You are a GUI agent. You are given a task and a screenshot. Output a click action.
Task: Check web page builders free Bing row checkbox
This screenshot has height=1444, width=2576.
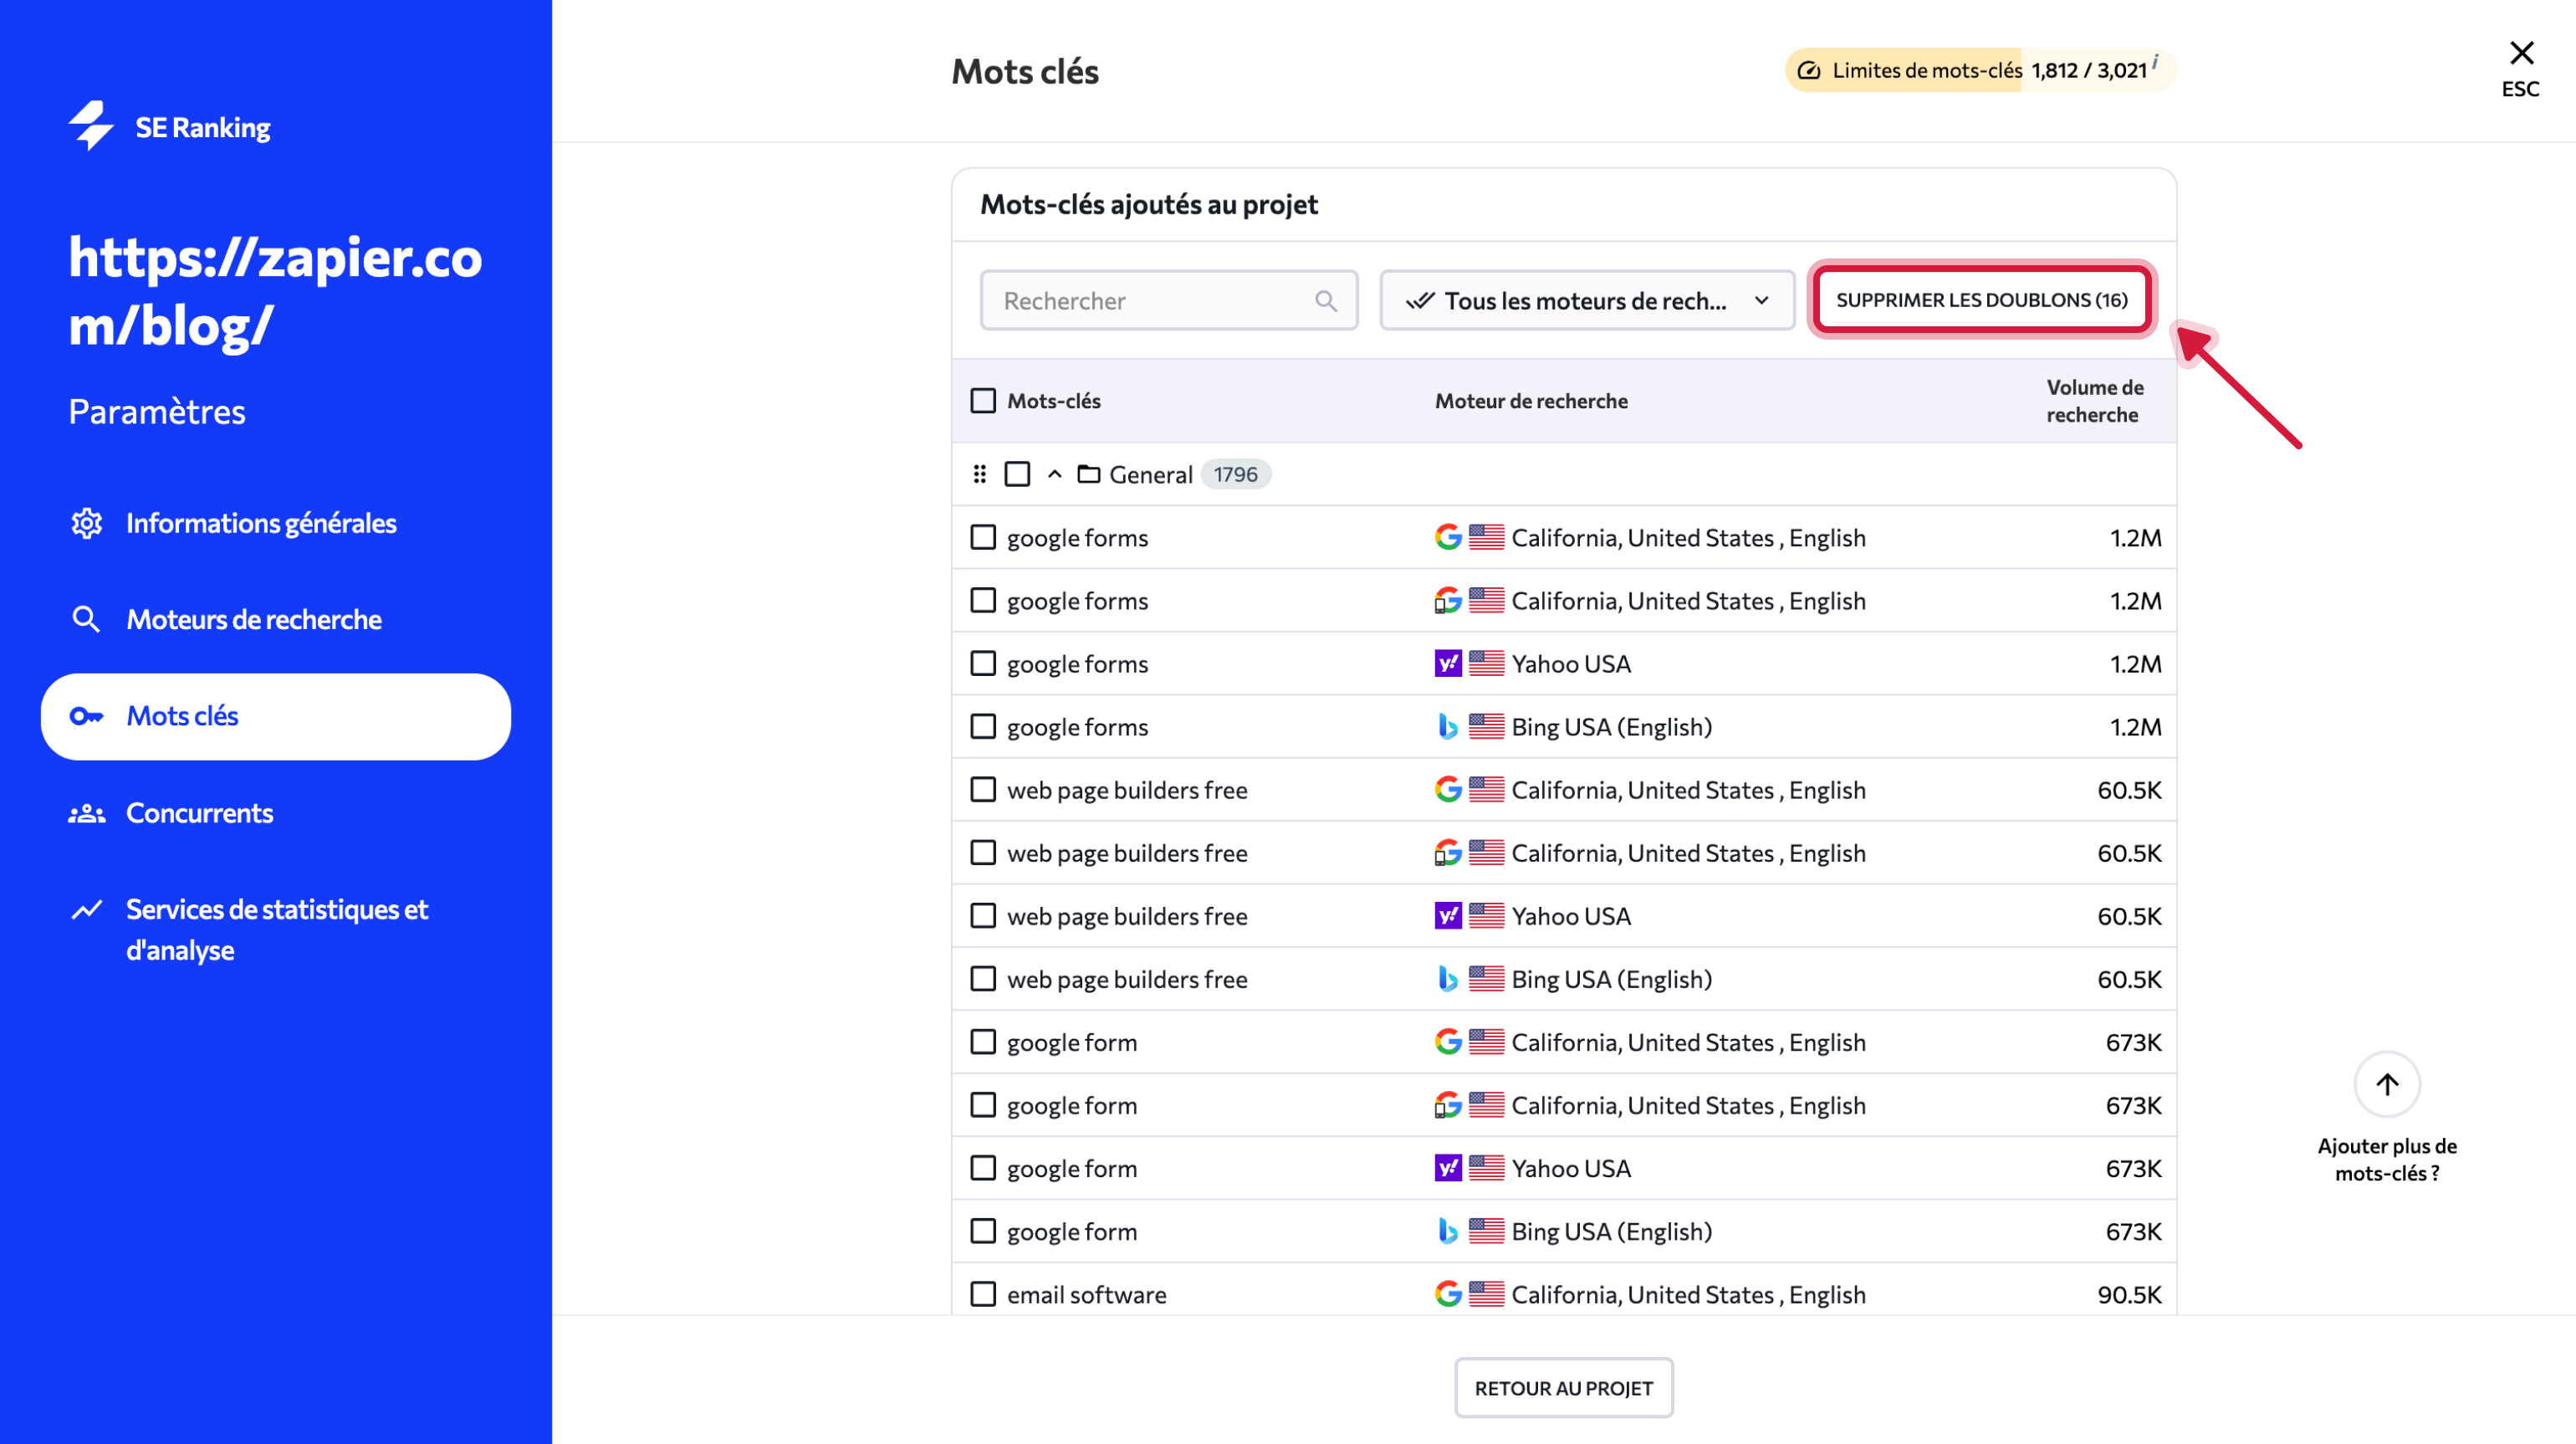tap(983, 978)
